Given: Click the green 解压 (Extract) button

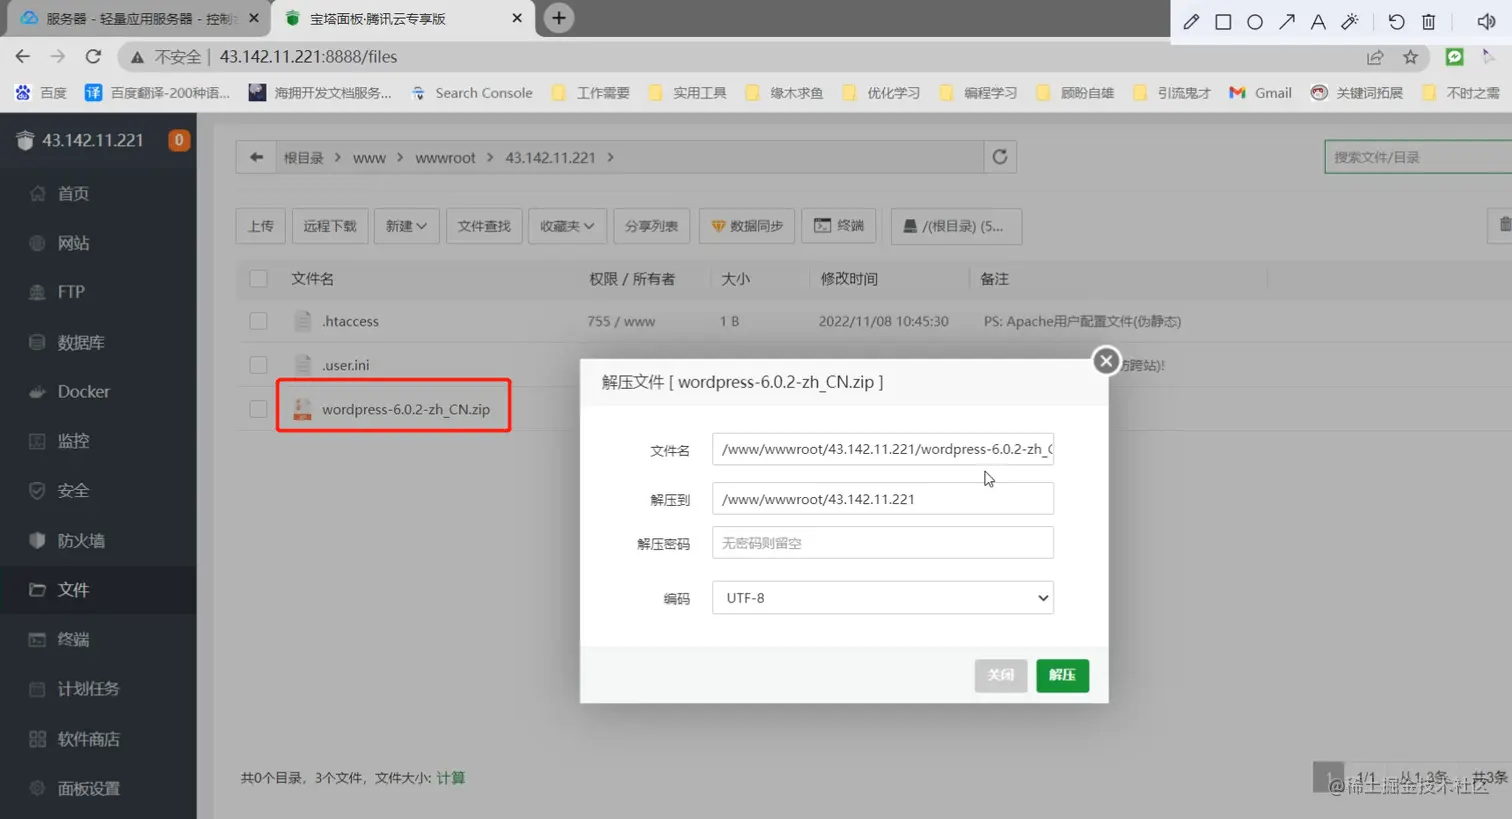Looking at the screenshot, I should [x=1062, y=675].
